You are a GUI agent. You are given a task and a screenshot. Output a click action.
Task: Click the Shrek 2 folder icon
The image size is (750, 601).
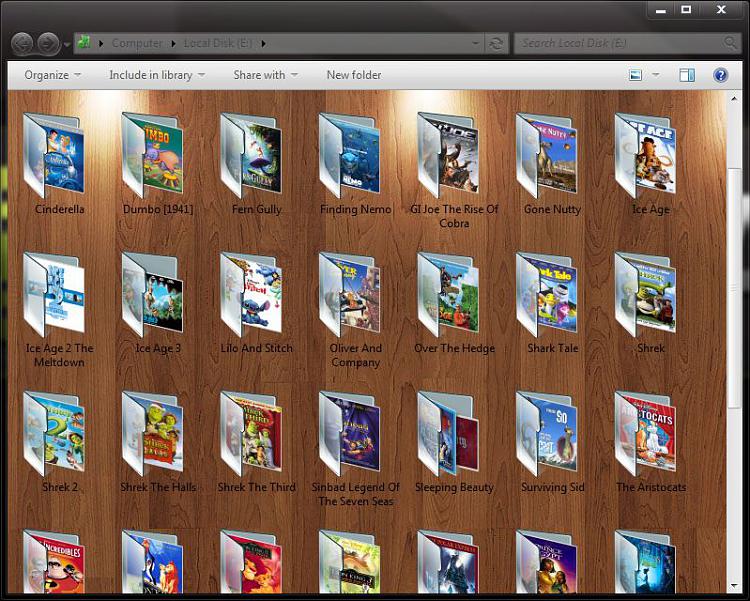click(x=54, y=434)
